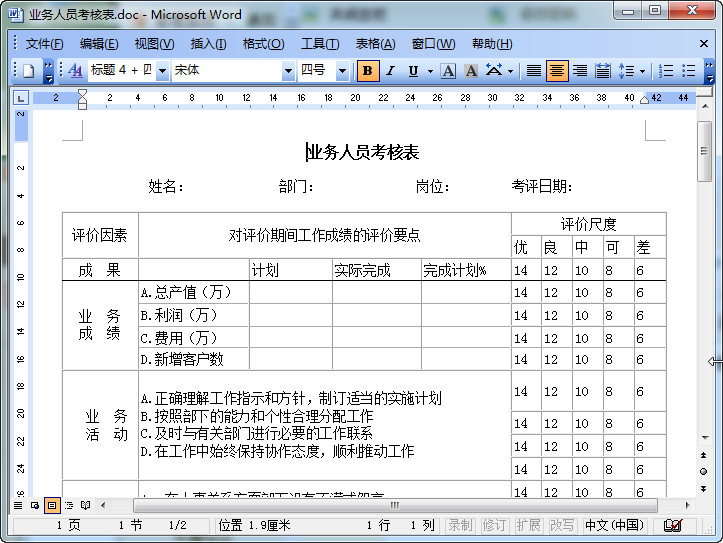Click vertical scrollbar up arrow
Screen dimensions: 723x543
coord(705,106)
